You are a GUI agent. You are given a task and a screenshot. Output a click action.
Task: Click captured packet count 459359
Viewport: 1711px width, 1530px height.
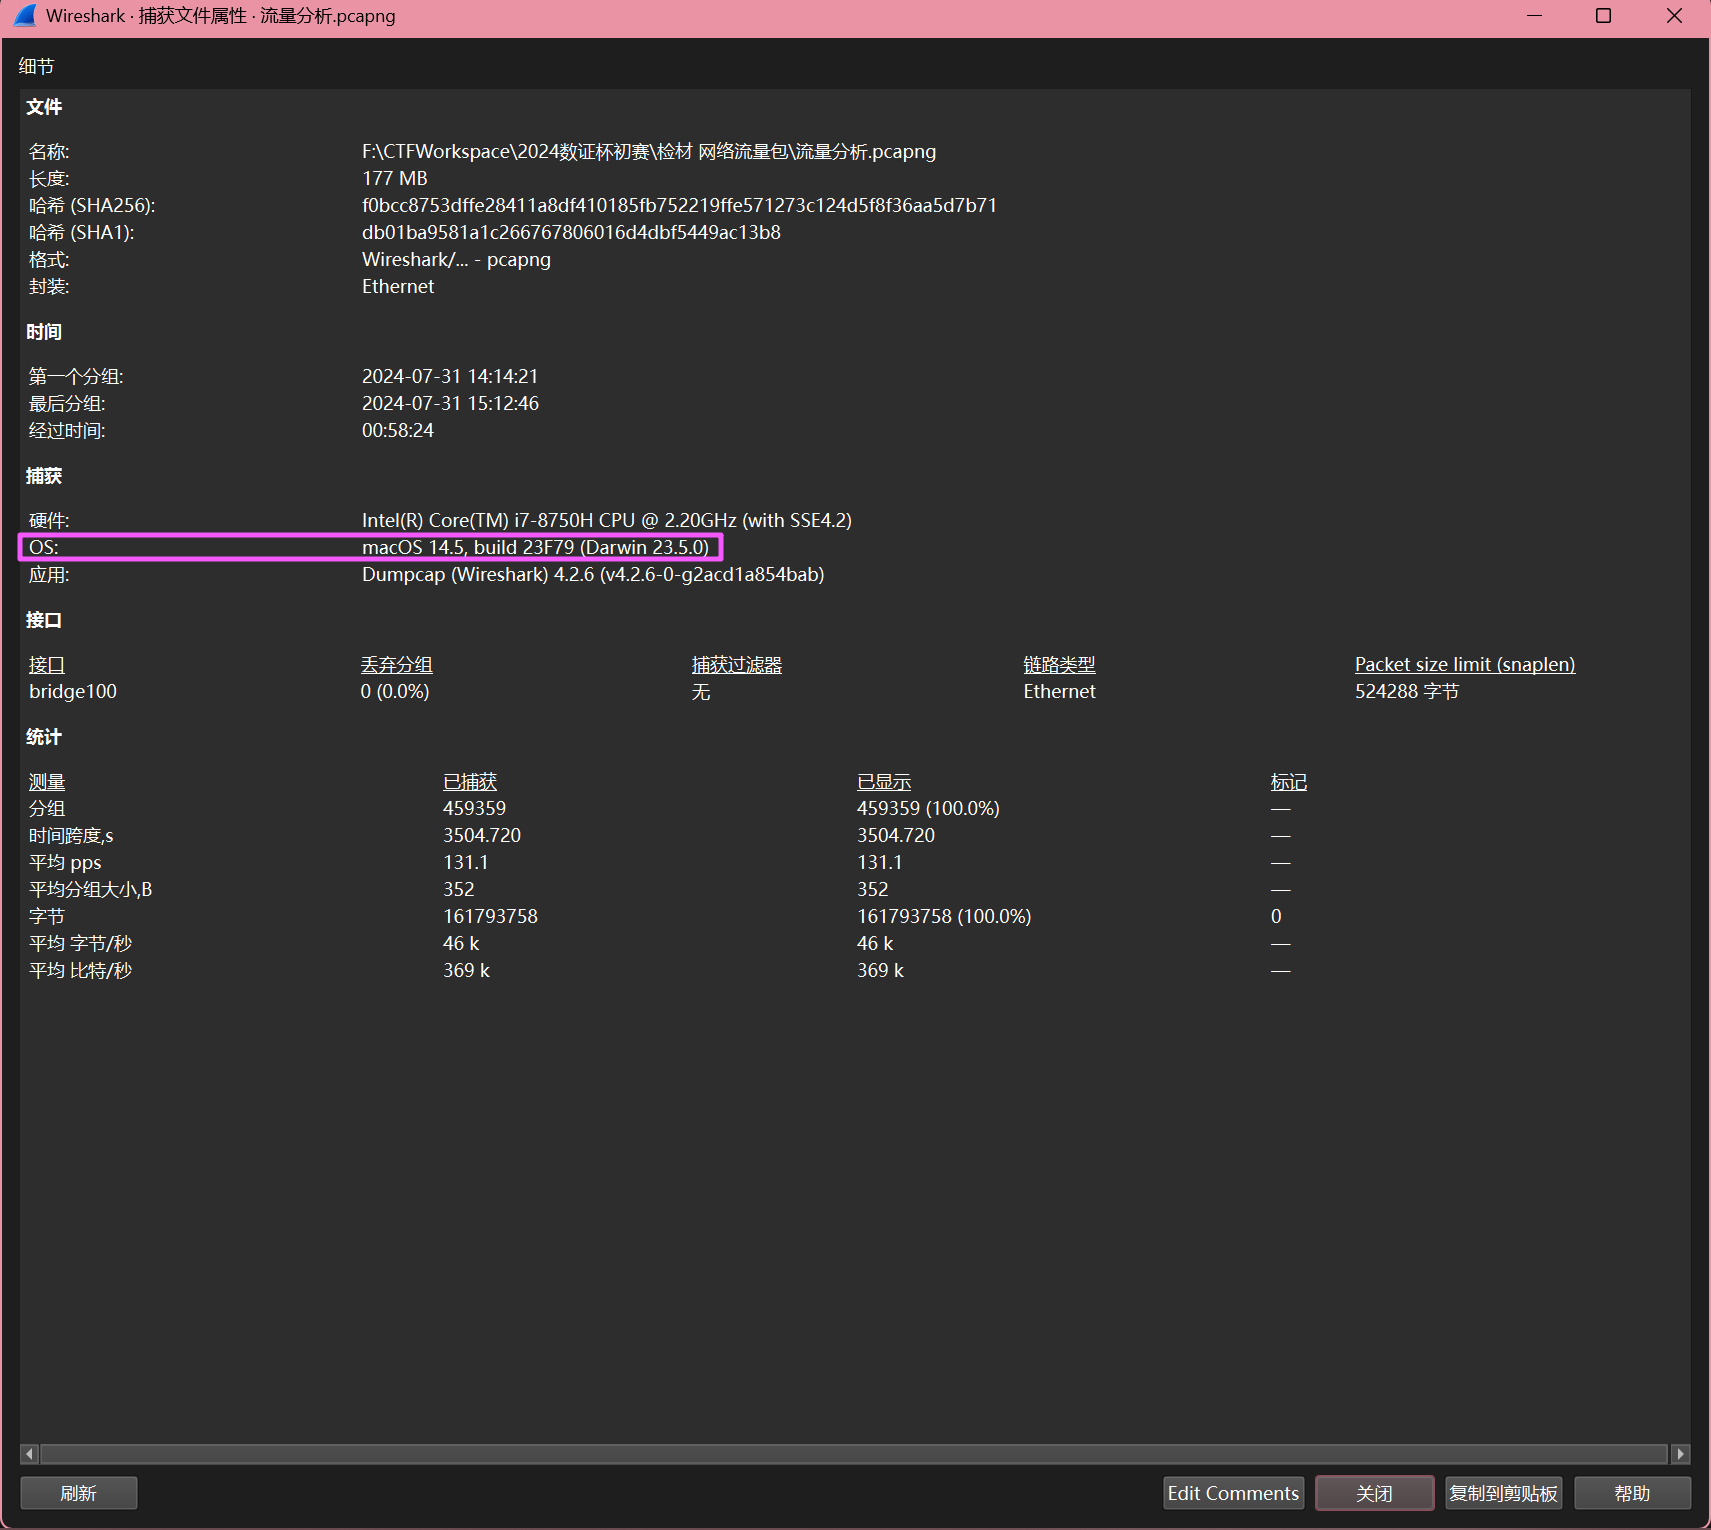click(x=475, y=808)
